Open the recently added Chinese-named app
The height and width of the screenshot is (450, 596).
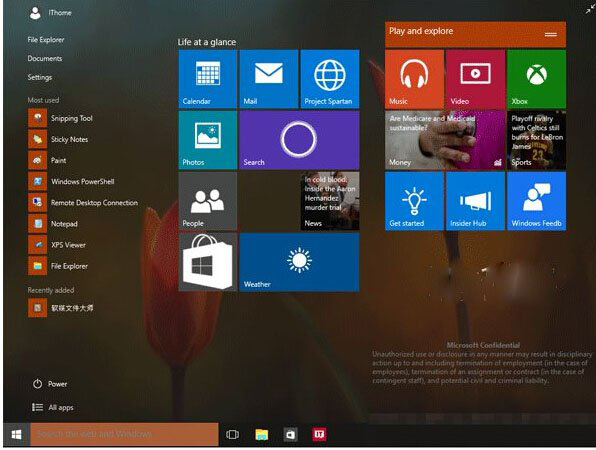pos(61,308)
